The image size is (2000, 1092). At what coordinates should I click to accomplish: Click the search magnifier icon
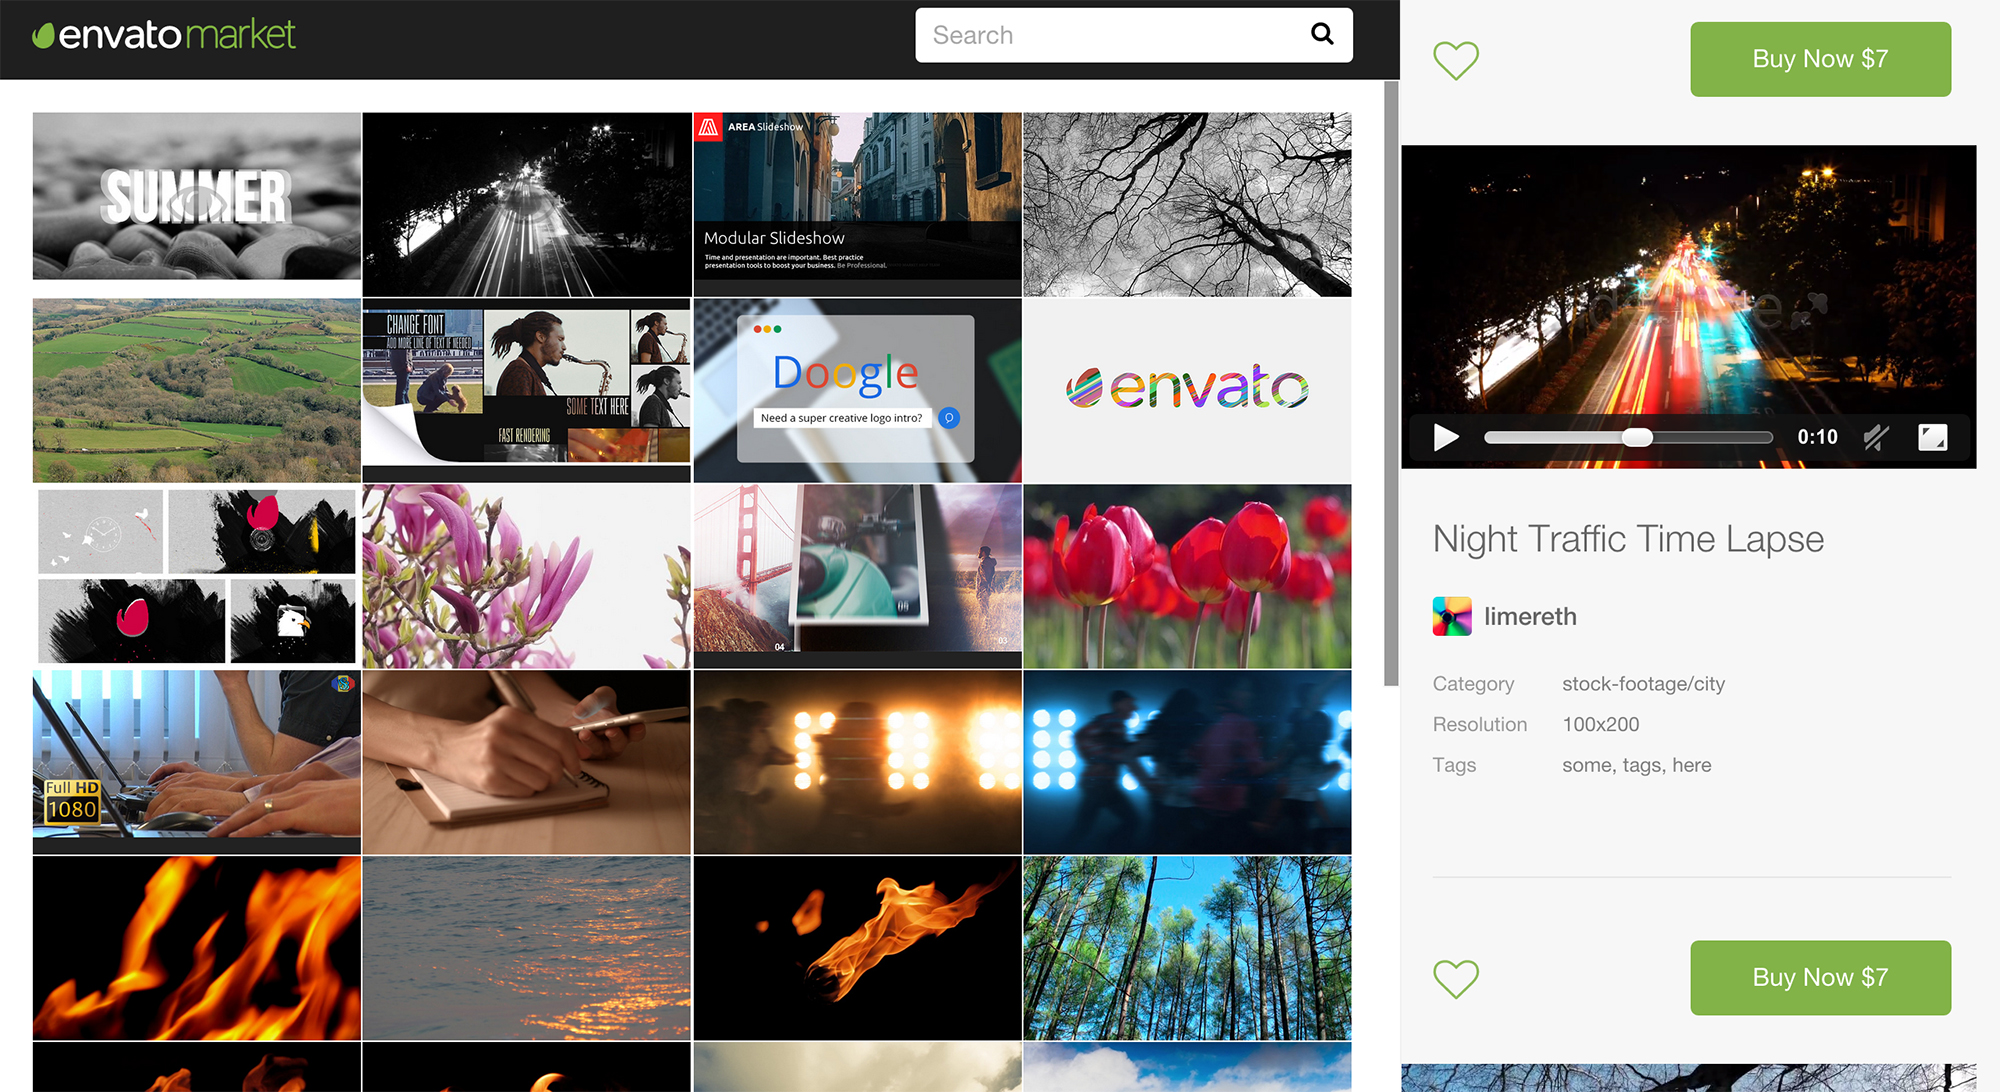1322,35
